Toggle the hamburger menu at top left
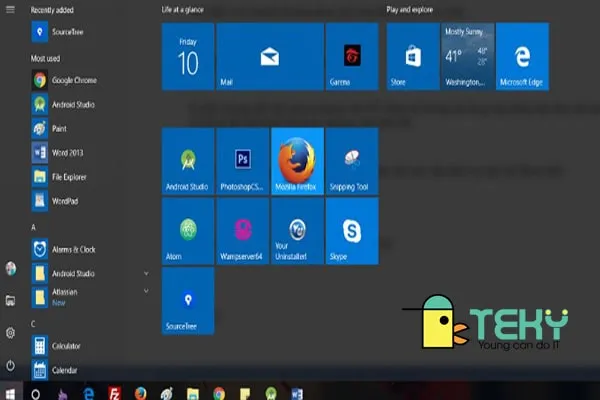 coord(10,9)
